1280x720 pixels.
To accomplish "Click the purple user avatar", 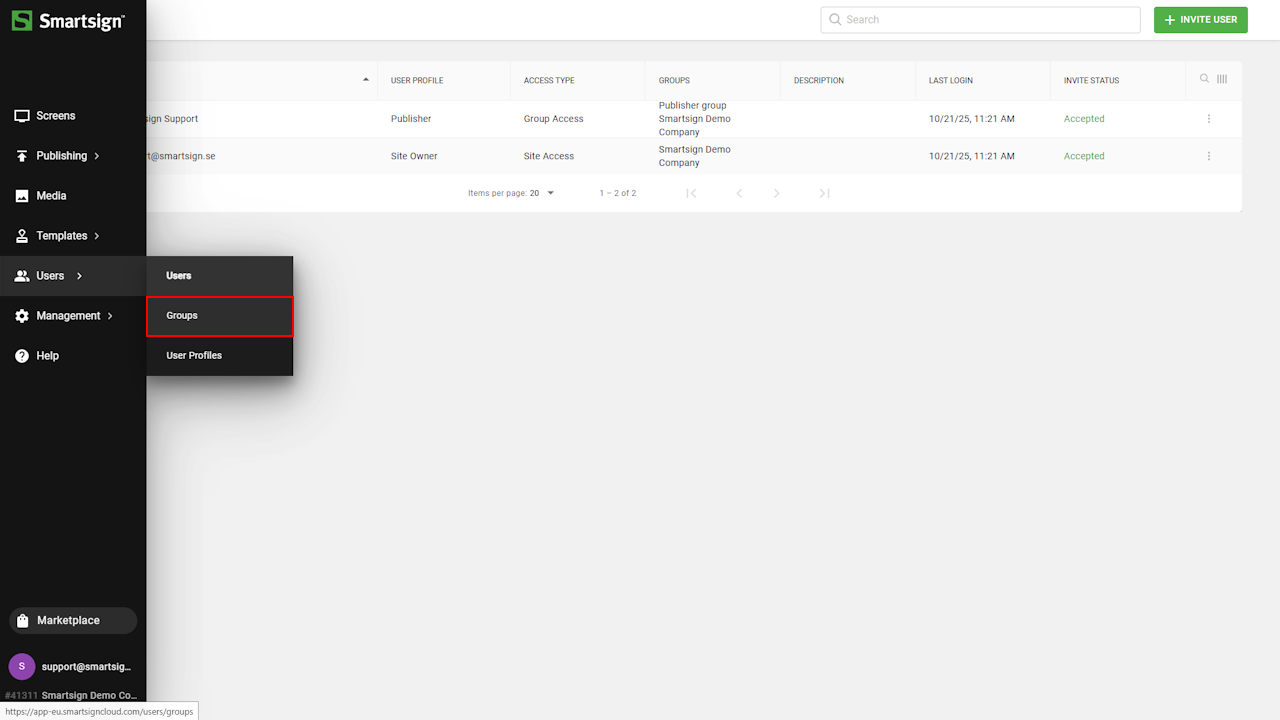I will (22, 666).
